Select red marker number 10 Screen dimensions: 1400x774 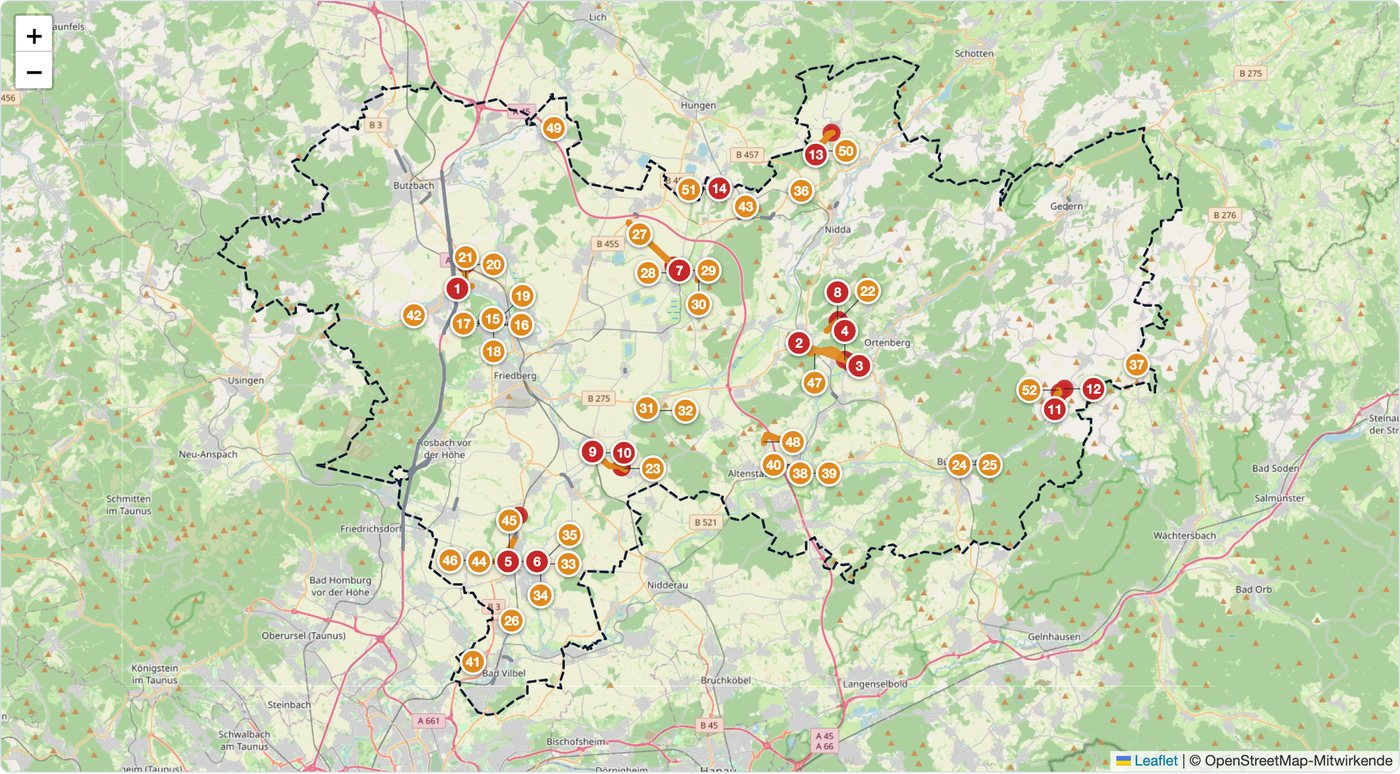(623, 452)
